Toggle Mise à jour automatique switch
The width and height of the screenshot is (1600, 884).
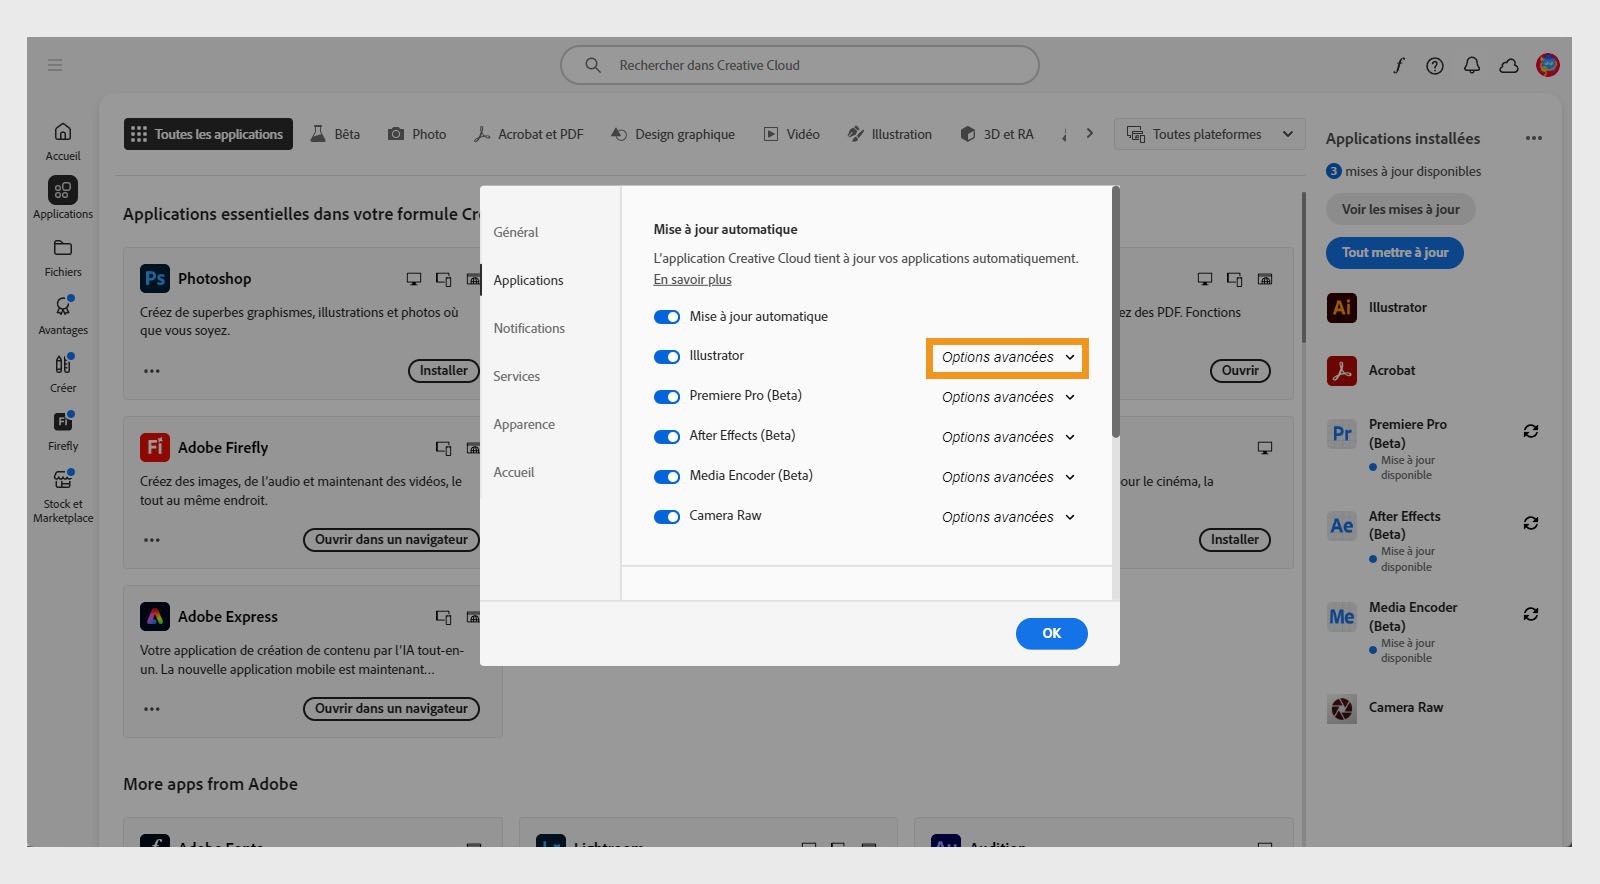(667, 317)
